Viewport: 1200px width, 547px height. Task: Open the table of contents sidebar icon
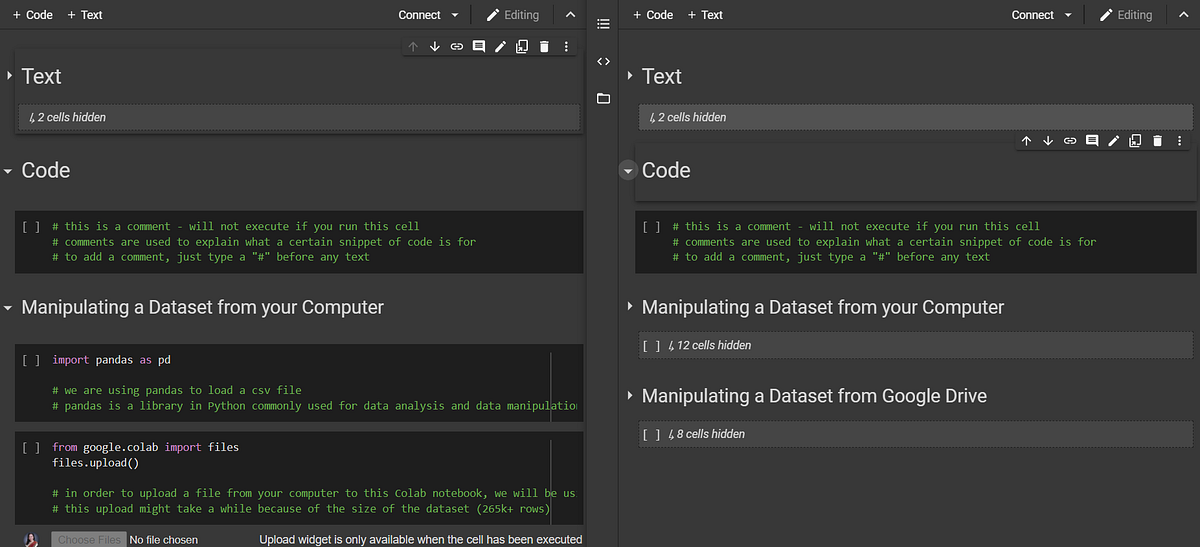click(603, 22)
